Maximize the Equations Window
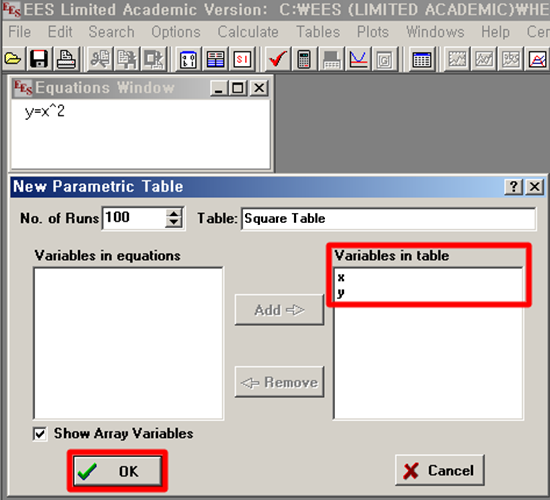The width and height of the screenshot is (550, 500). coord(238,88)
